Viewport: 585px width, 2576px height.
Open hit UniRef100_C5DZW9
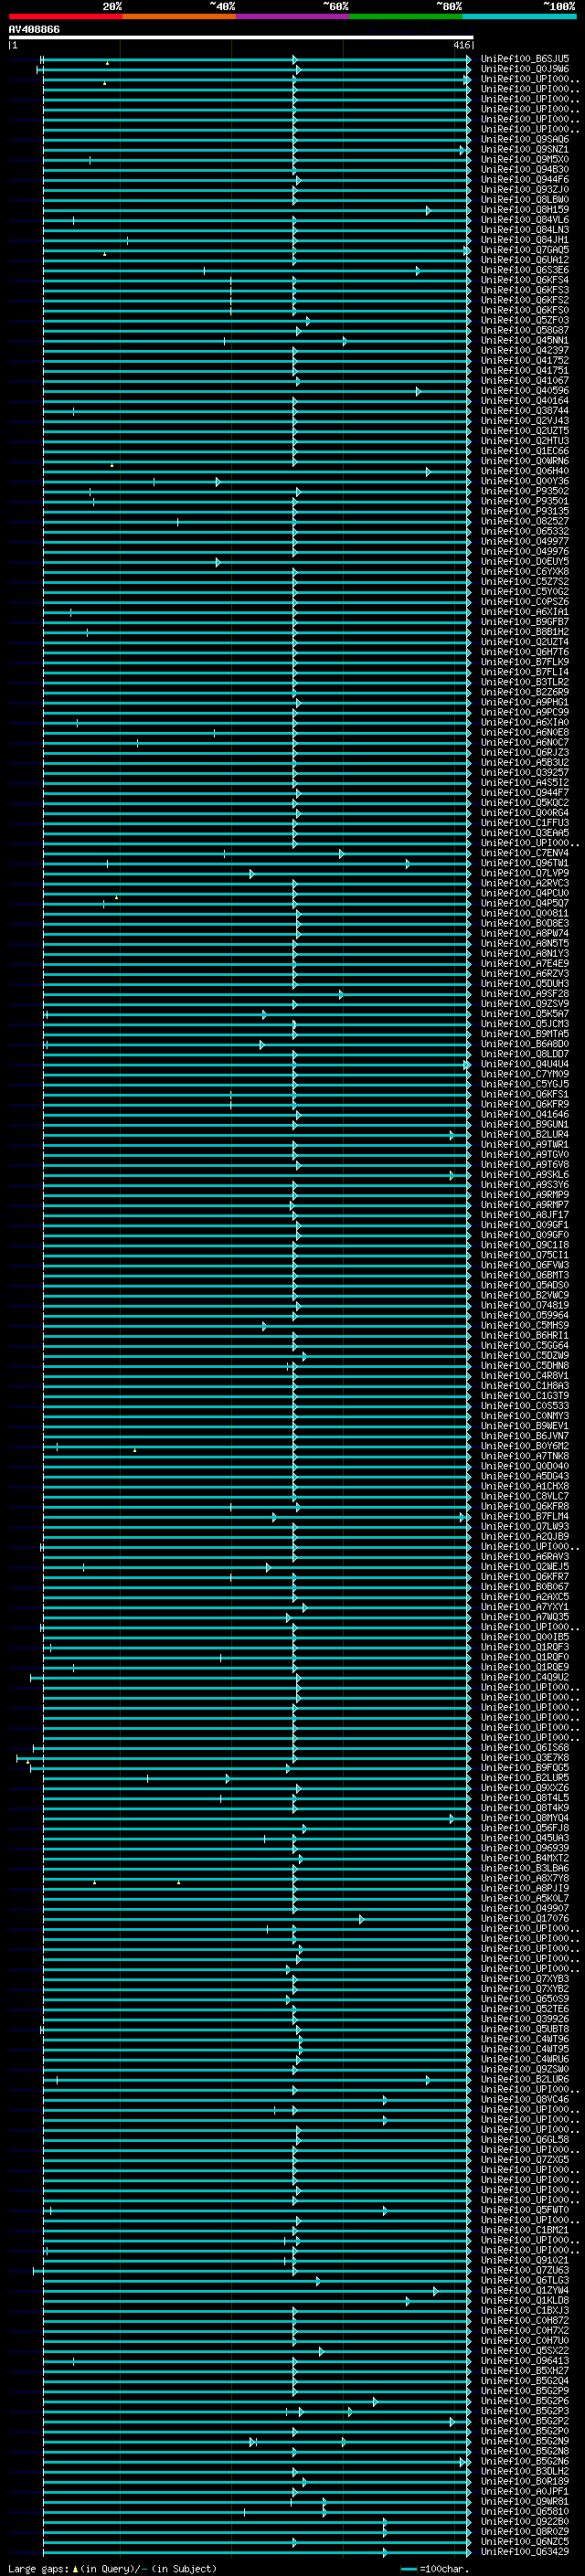pyautogui.click(x=525, y=1356)
